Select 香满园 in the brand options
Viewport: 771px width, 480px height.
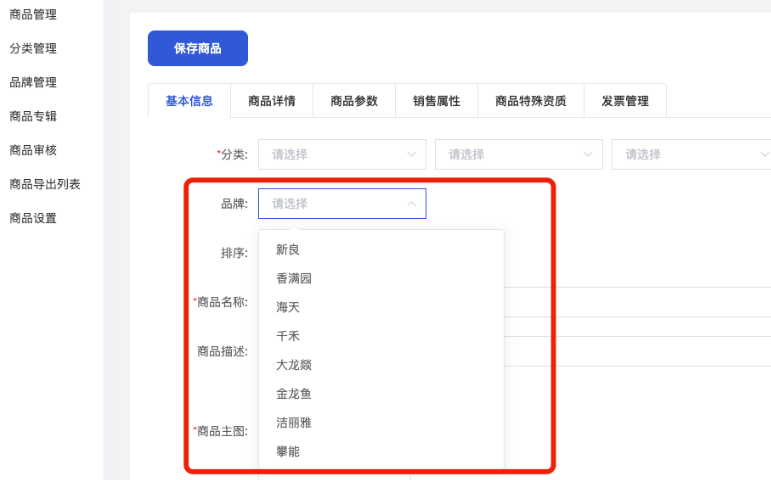294,278
